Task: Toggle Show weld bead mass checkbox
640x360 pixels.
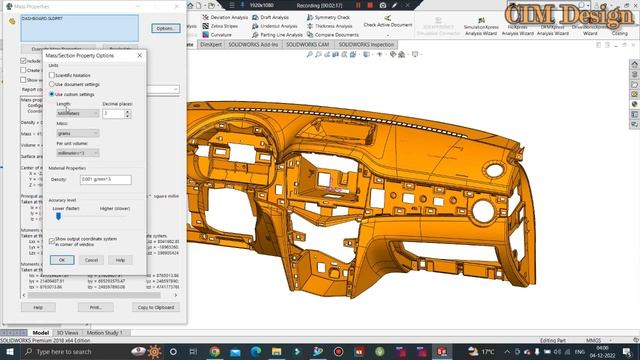Action: (23, 80)
